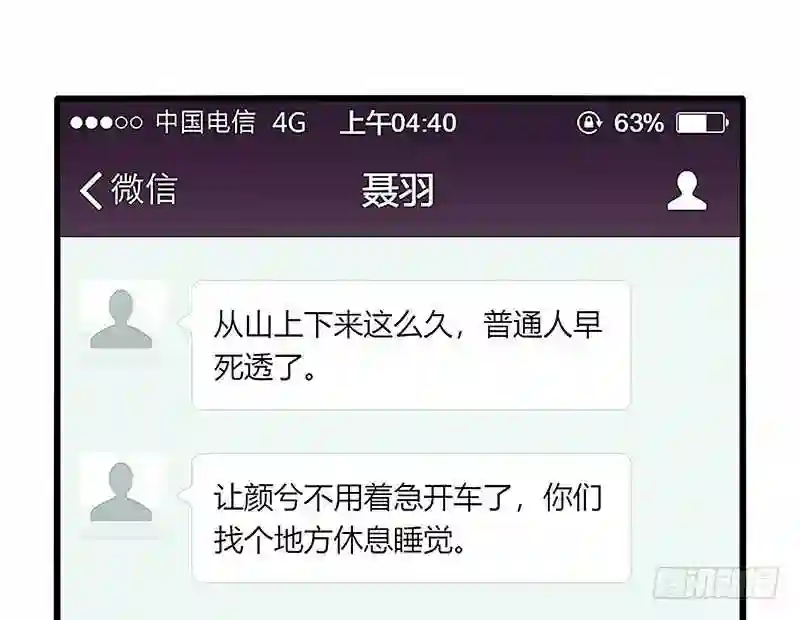
Task: Tap the first message sender avatar
Action: pos(121,319)
